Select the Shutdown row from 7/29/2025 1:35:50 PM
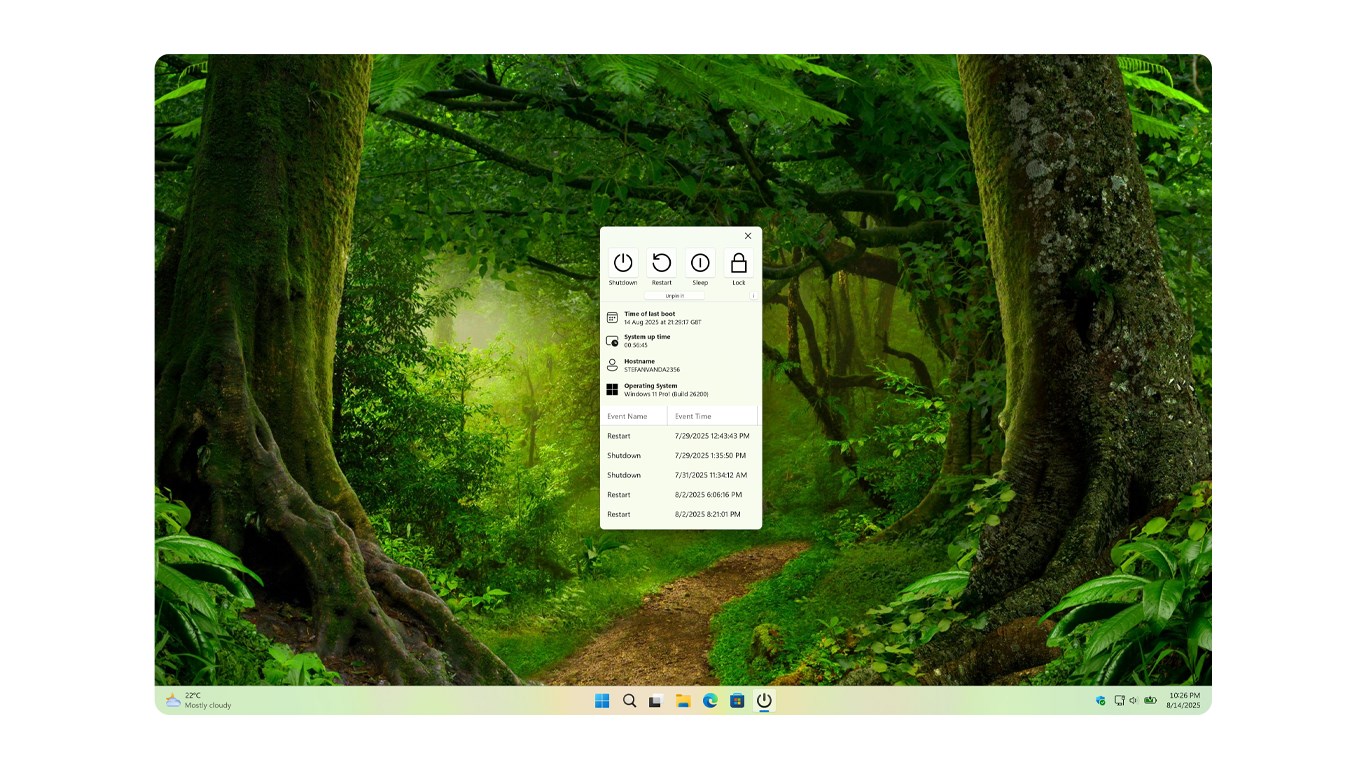The width and height of the screenshot is (1366, 768). (680, 456)
